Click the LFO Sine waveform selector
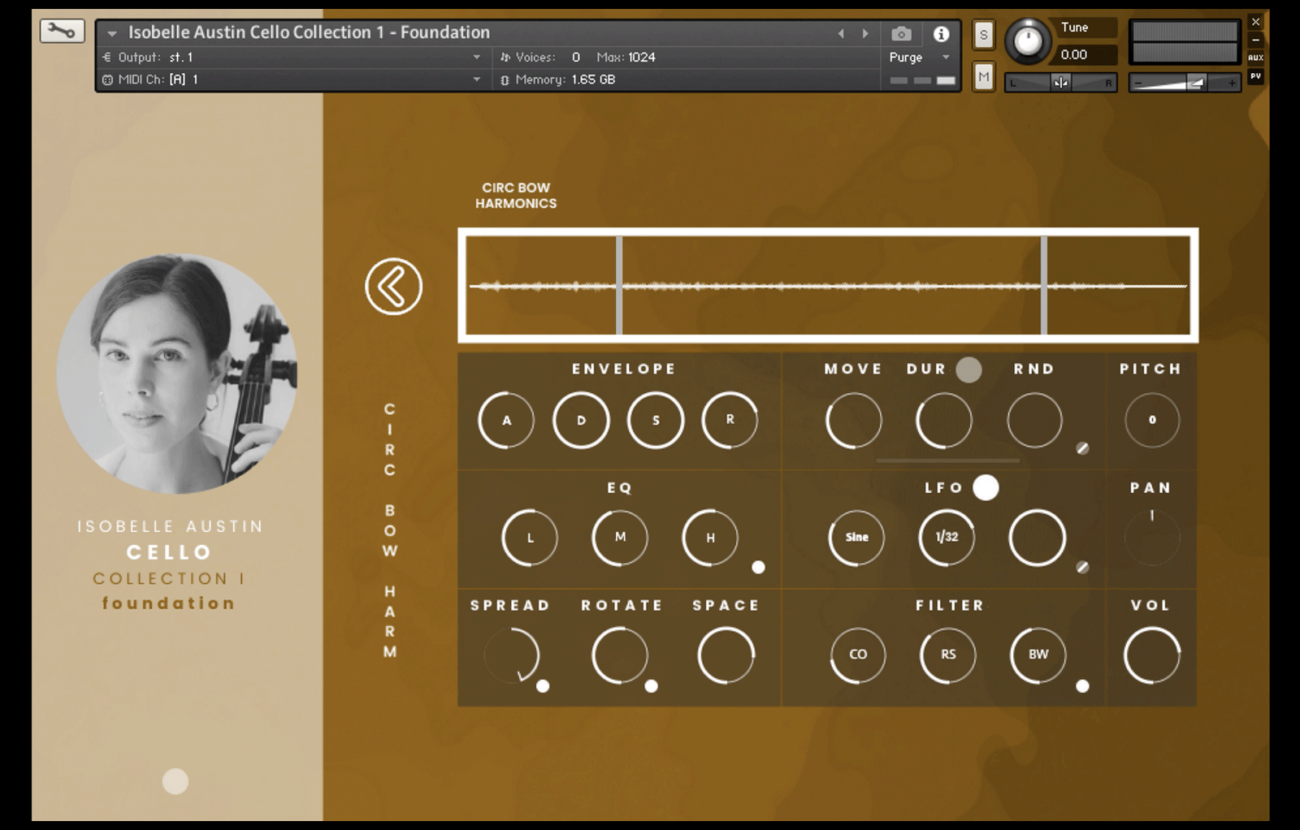The image size is (1300, 830). [x=857, y=537]
